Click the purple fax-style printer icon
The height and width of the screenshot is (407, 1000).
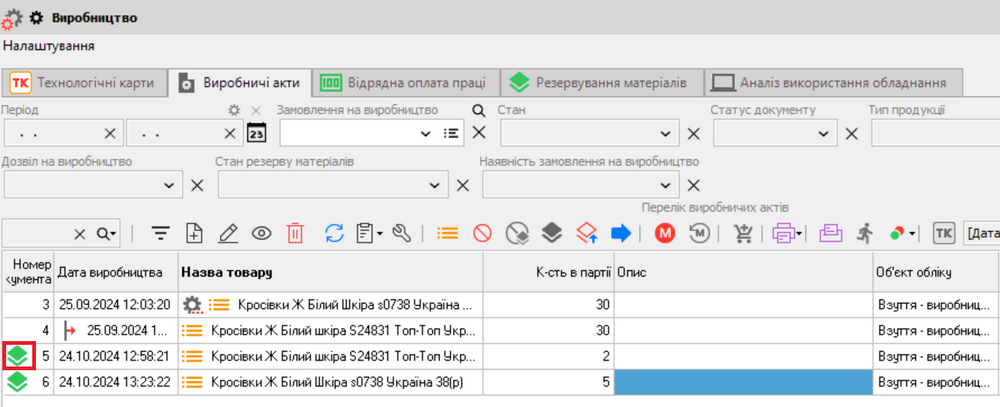point(830,233)
